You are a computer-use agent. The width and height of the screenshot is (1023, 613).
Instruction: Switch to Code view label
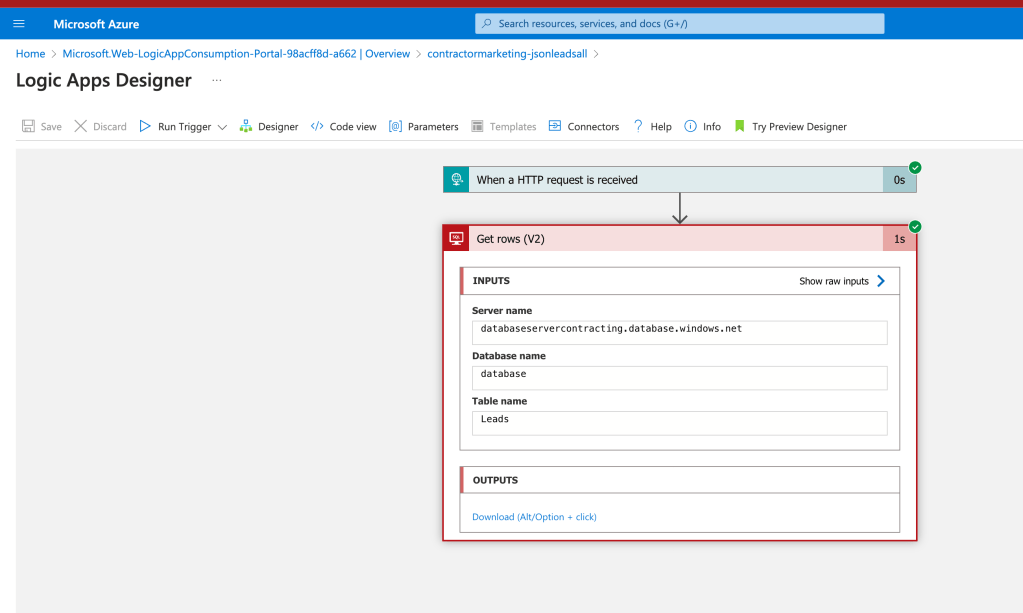pyautogui.click(x=353, y=127)
